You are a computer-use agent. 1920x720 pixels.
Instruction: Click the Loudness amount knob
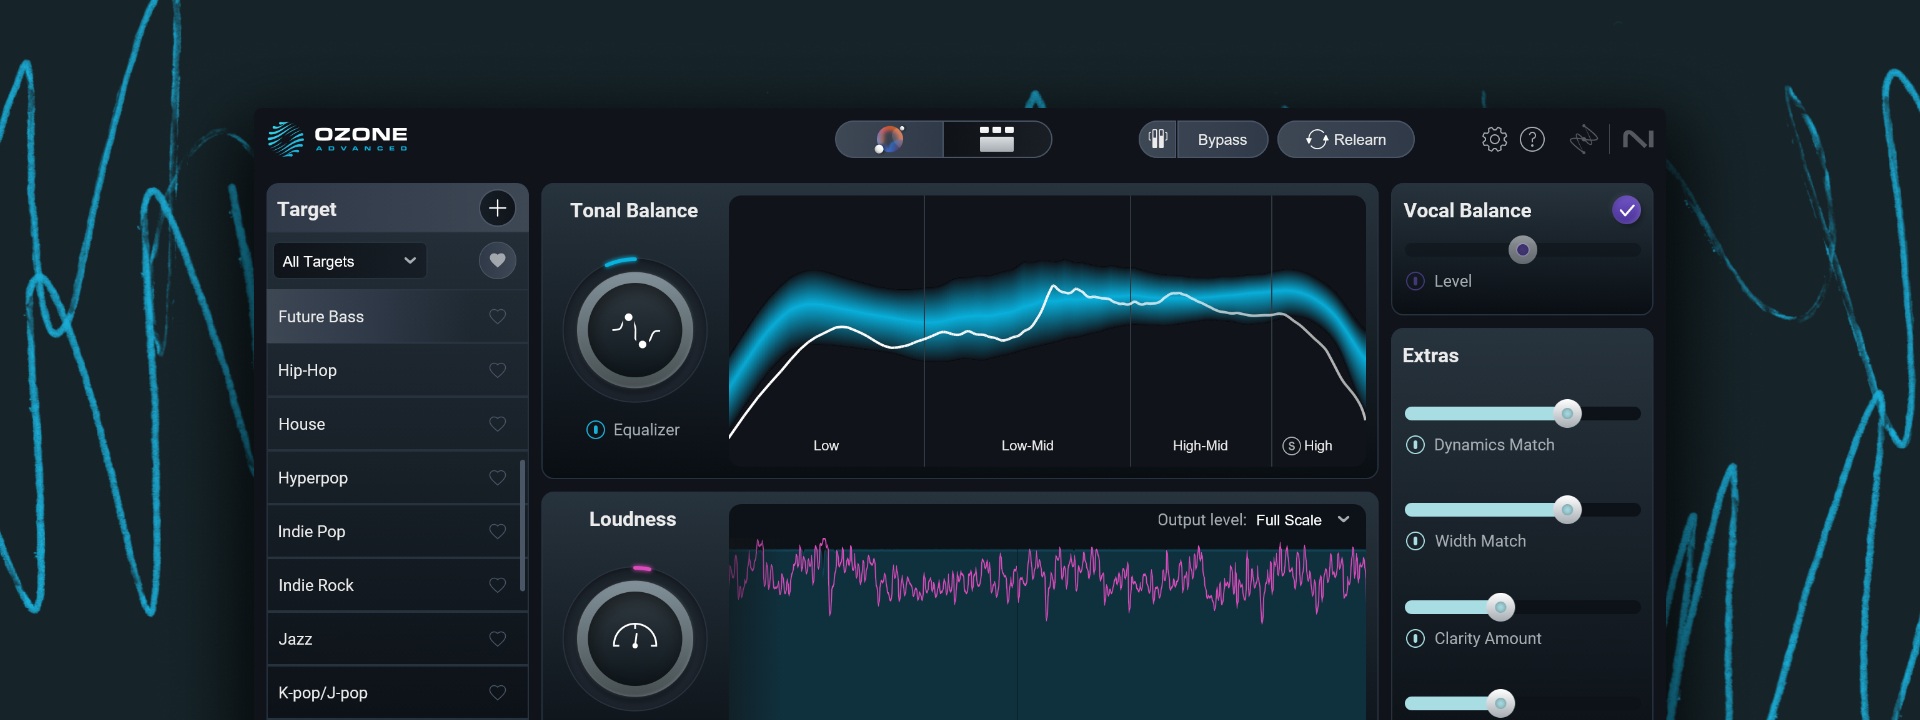click(x=635, y=638)
